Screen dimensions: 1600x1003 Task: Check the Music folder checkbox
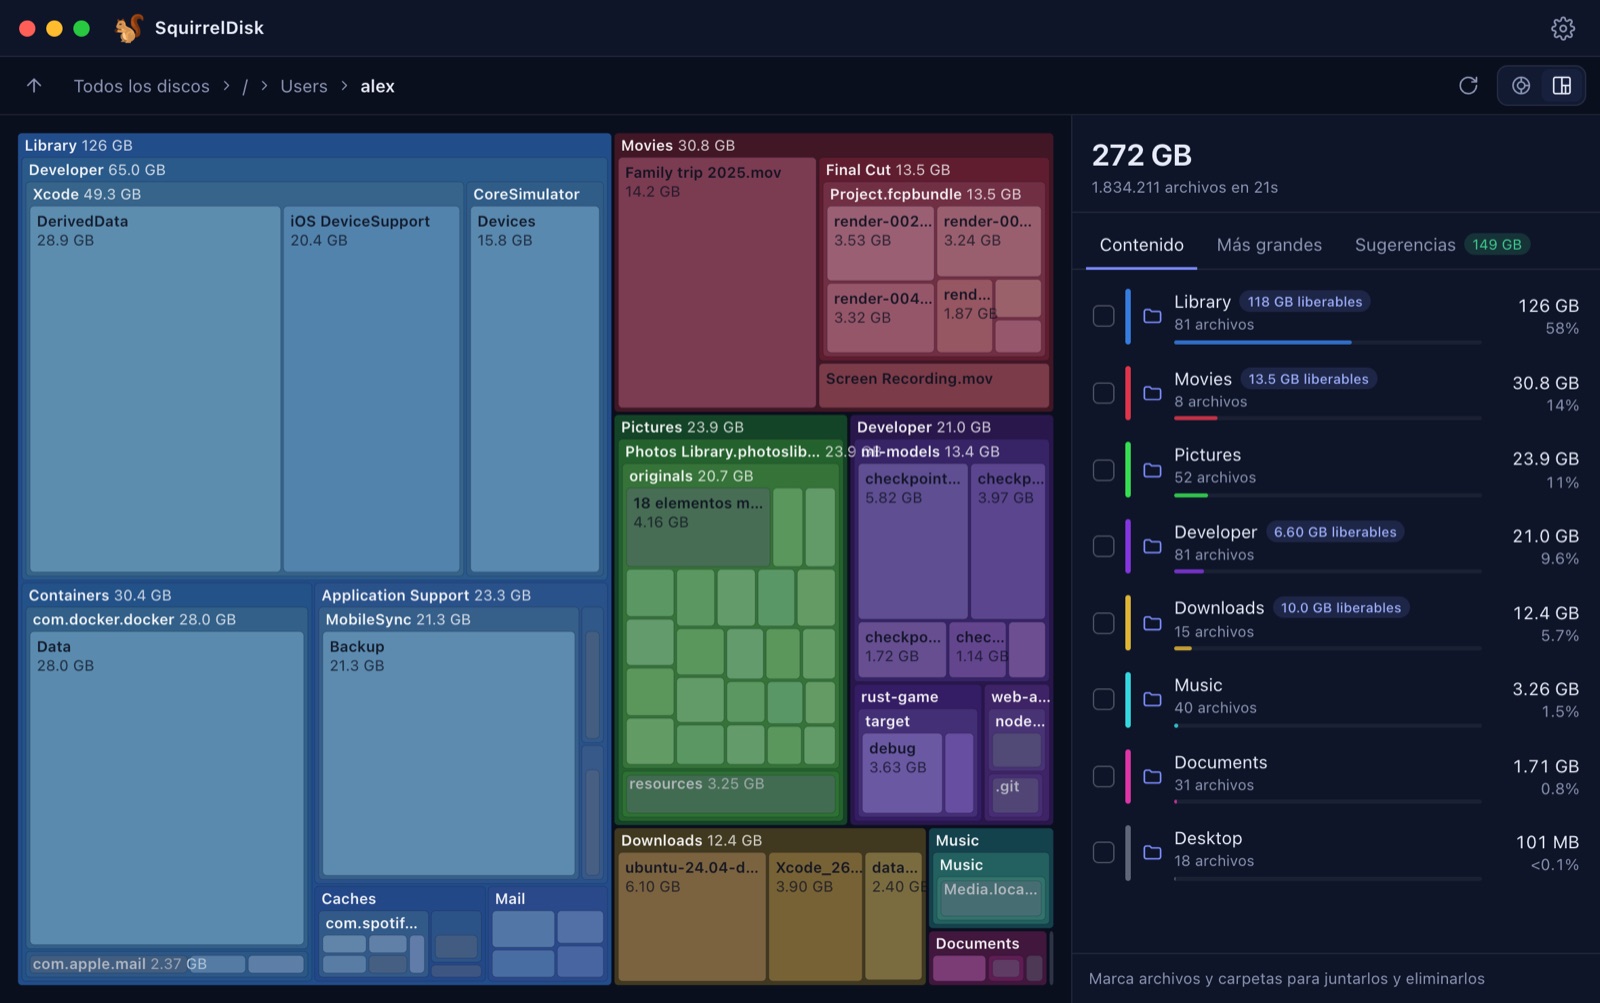coord(1103,699)
